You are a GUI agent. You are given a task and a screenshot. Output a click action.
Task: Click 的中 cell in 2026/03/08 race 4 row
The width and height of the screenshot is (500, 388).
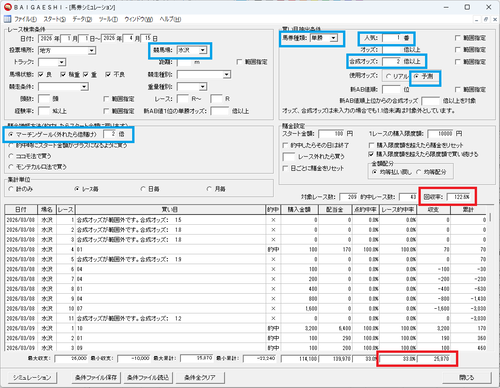pyautogui.click(x=273, y=249)
